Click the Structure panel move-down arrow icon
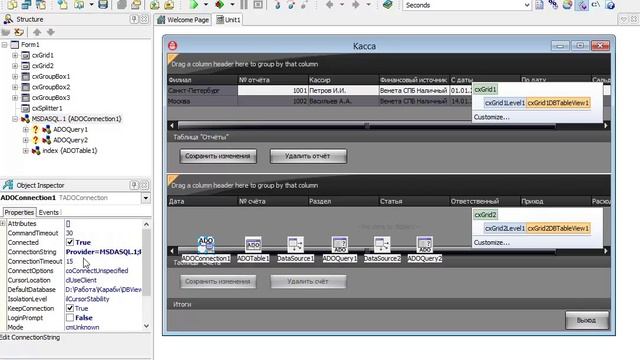640x360 pixels. 51,32
